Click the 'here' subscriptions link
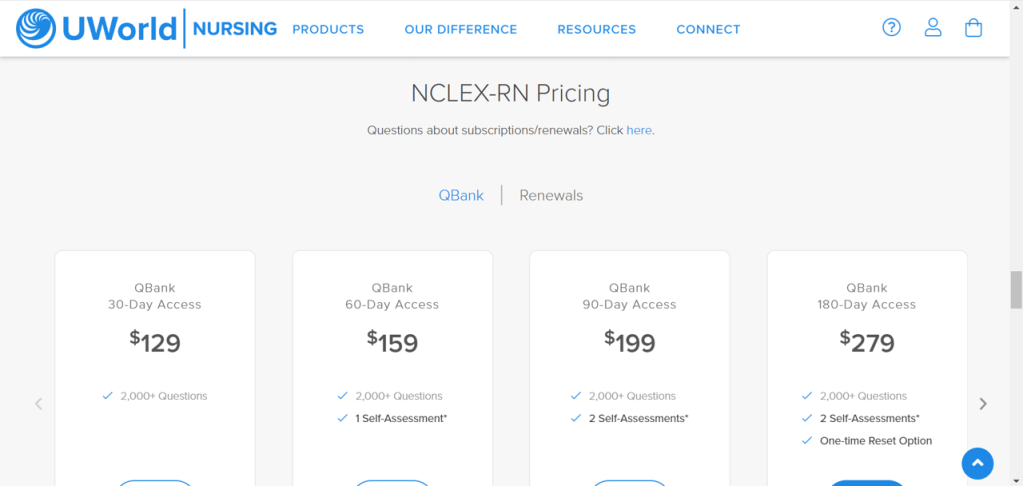1023x486 pixels. (639, 130)
